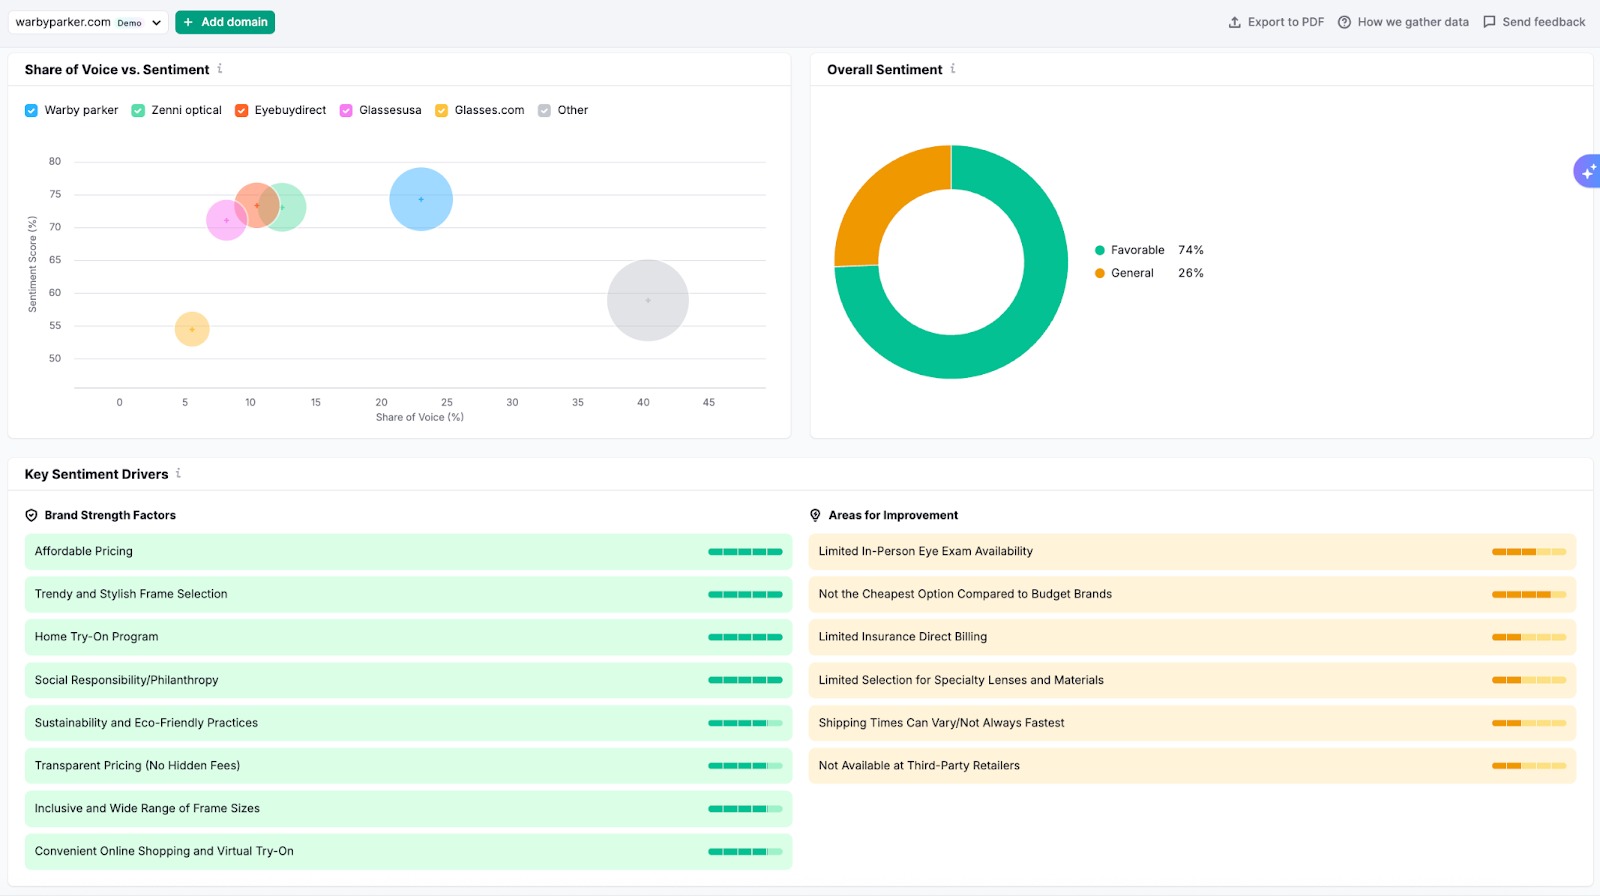The image size is (1600, 896).
Task: Click the question mark icon for How we gather data
Action: click(1345, 22)
